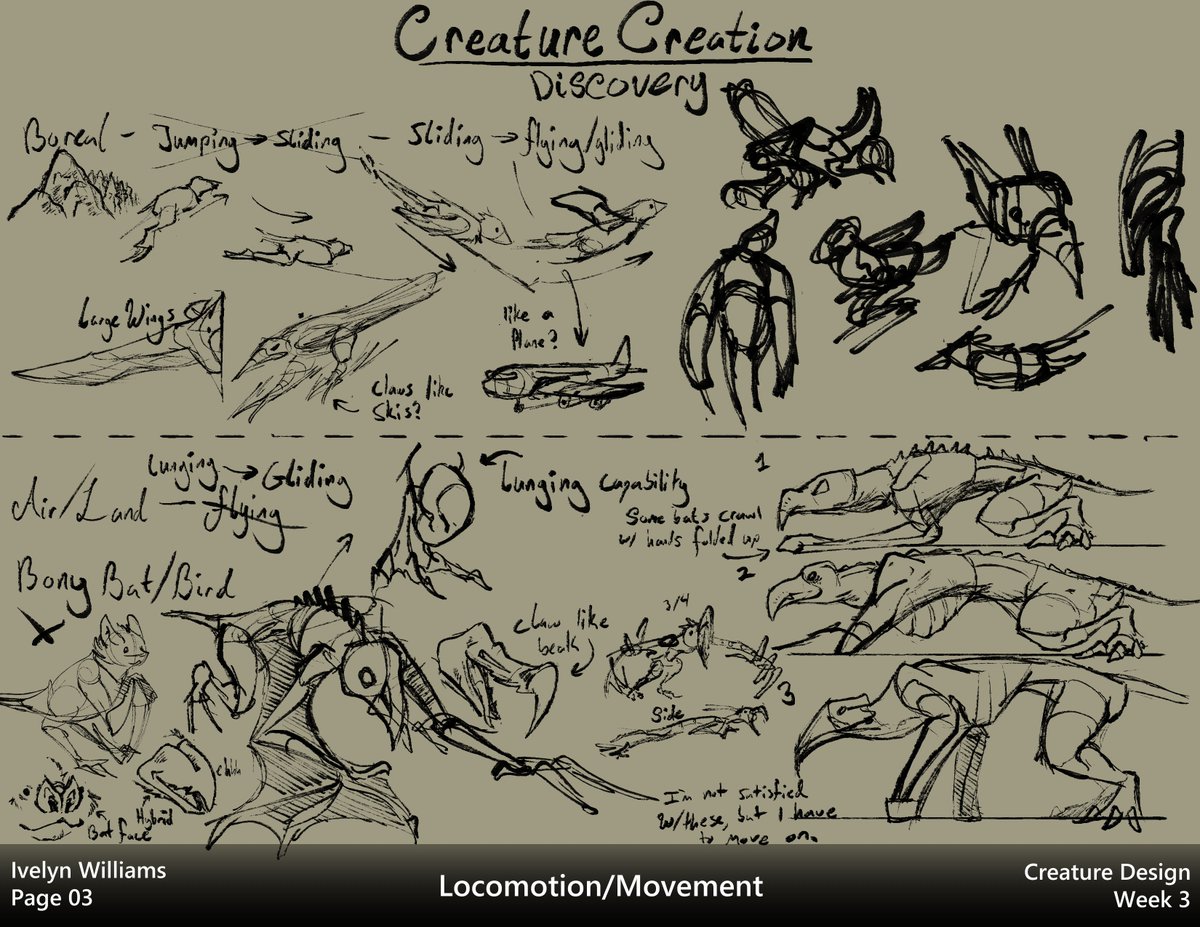The height and width of the screenshot is (927, 1200).
Task: Select the 'Locomotion/Movement' title bar text
Action: [x=600, y=887]
